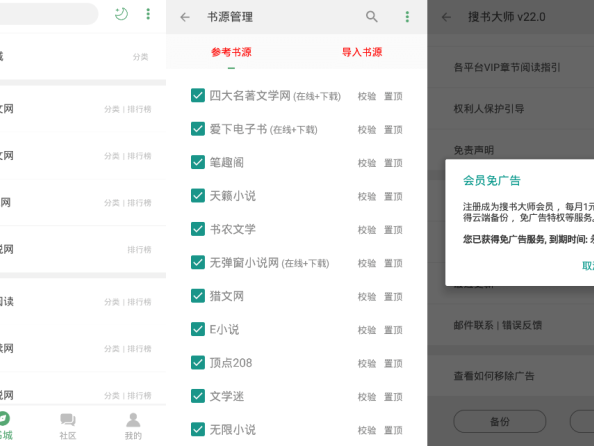
Task: Select 天籁小说 source name
Action: [x=233, y=196]
